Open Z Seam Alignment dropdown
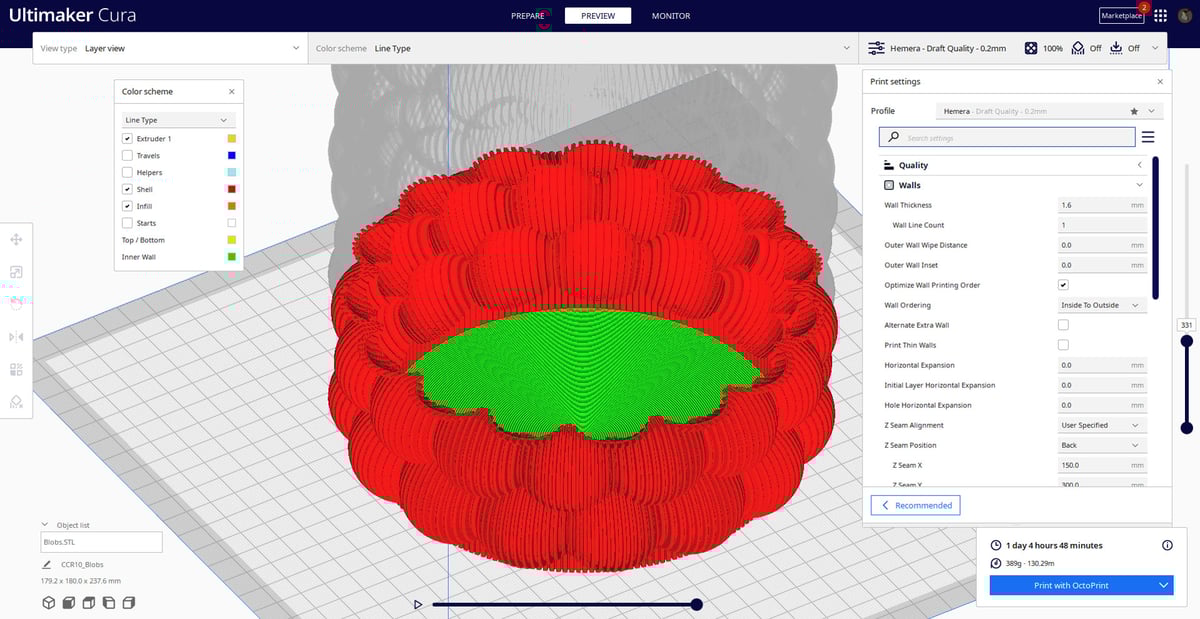Image resolution: width=1200 pixels, height=619 pixels. (1102, 425)
